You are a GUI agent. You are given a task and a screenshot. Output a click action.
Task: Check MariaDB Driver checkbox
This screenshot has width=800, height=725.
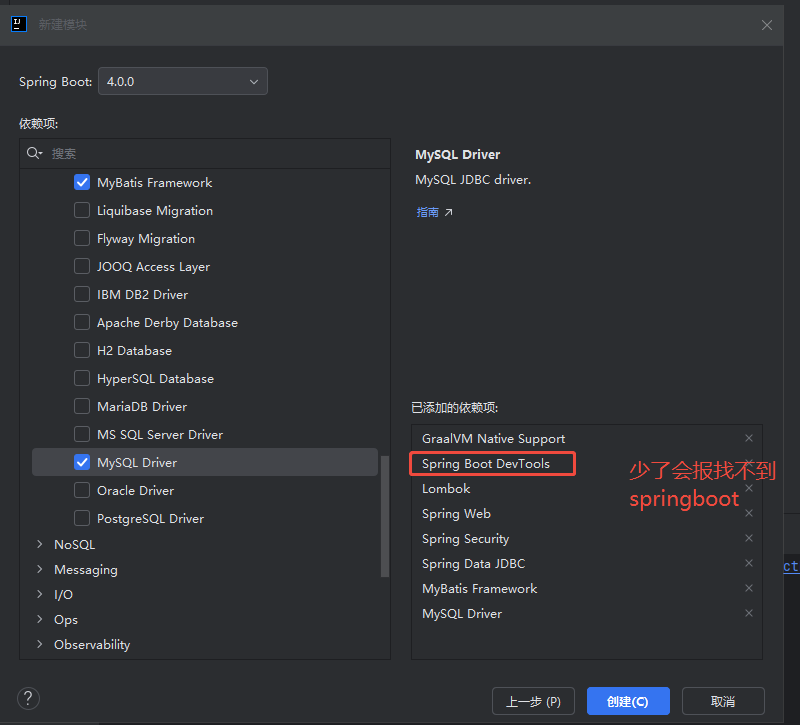pyautogui.click(x=82, y=406)
